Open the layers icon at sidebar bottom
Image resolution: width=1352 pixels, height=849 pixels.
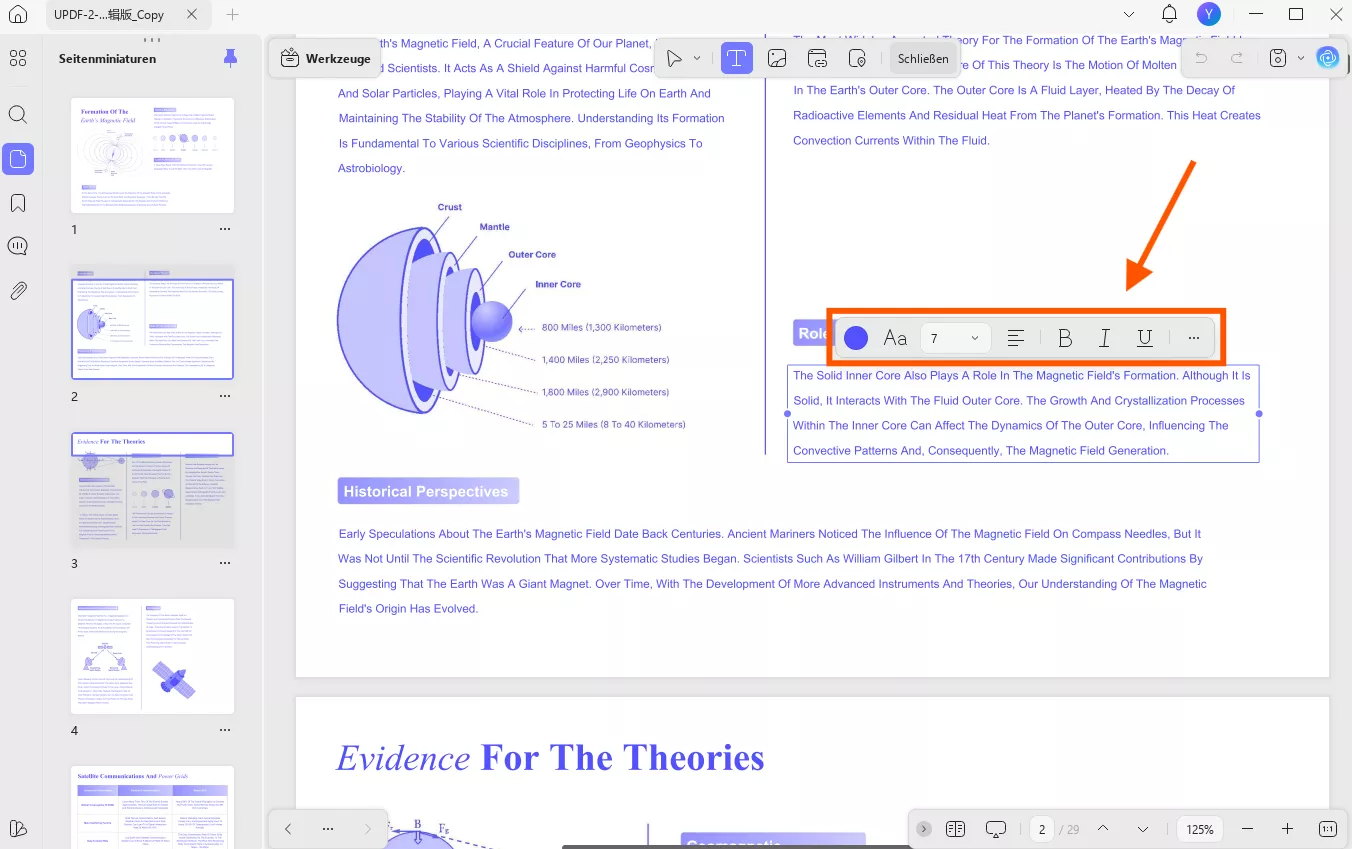coord(18,828)
